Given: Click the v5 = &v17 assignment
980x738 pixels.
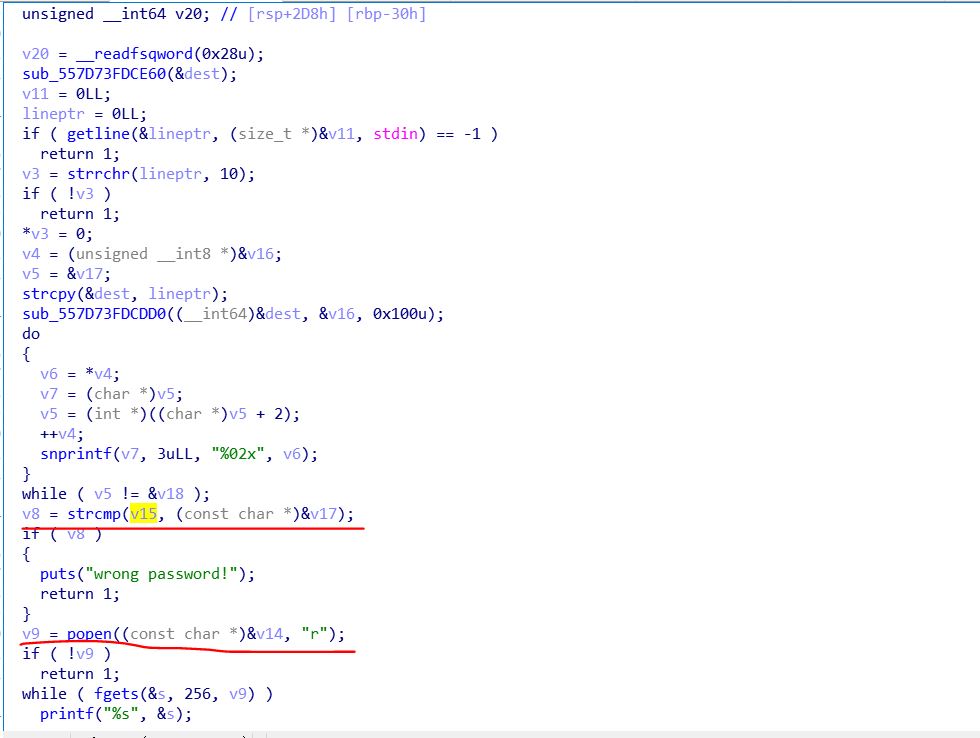Looking at the screenshot, I should (66, 274).
